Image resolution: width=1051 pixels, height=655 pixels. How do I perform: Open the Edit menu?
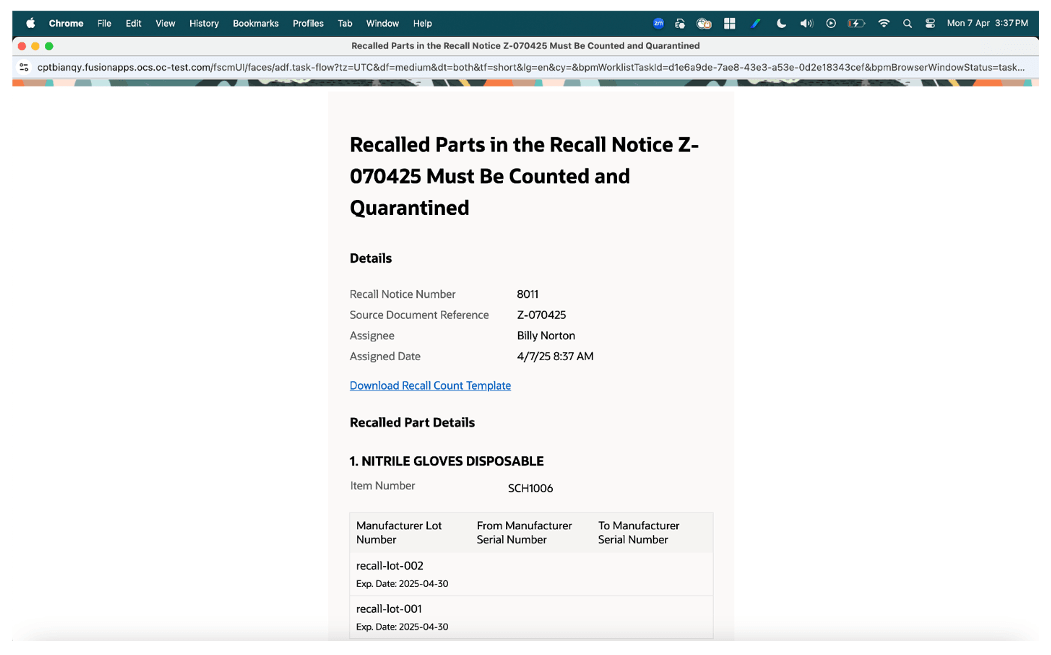tap(133, 23)
